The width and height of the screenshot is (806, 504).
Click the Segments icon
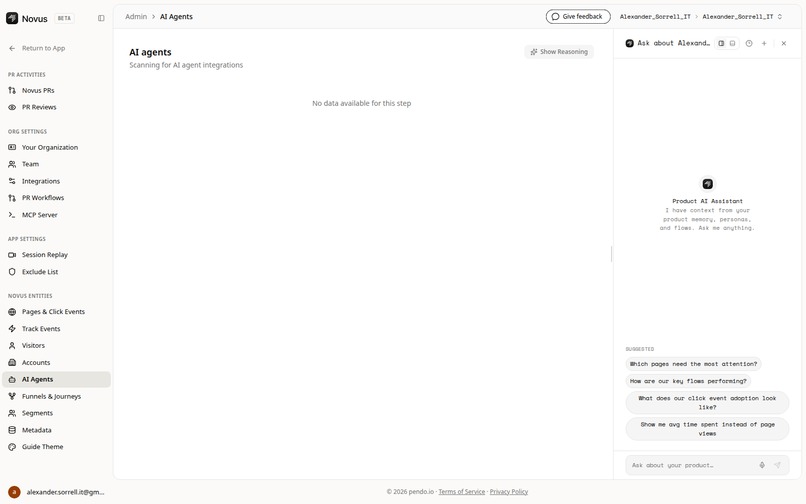[12, 413]
